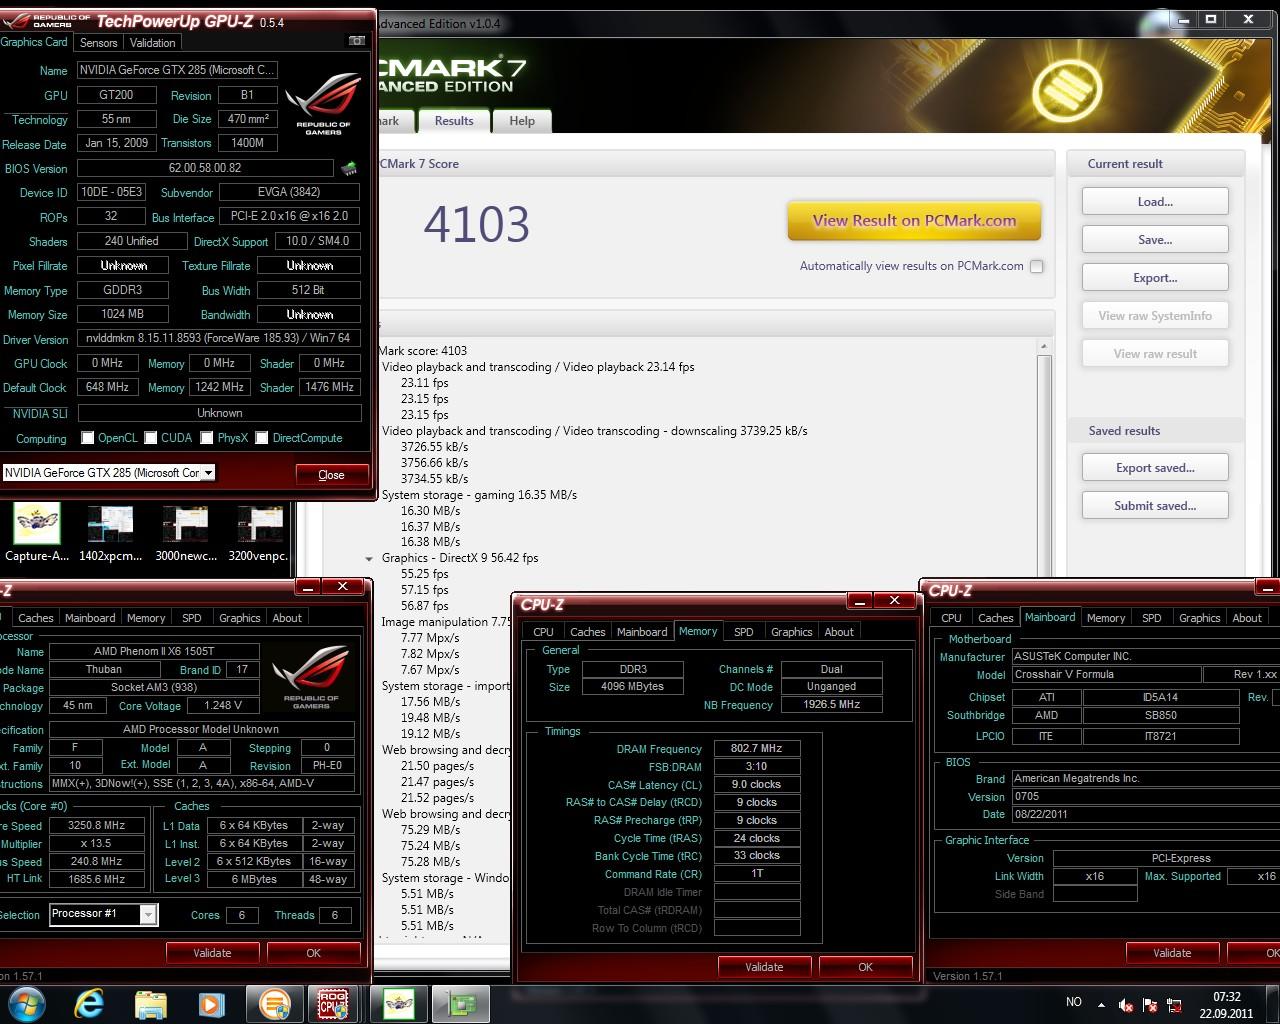Click Validate in CPU-Z Mainboard window

(x=1172, y=953)
